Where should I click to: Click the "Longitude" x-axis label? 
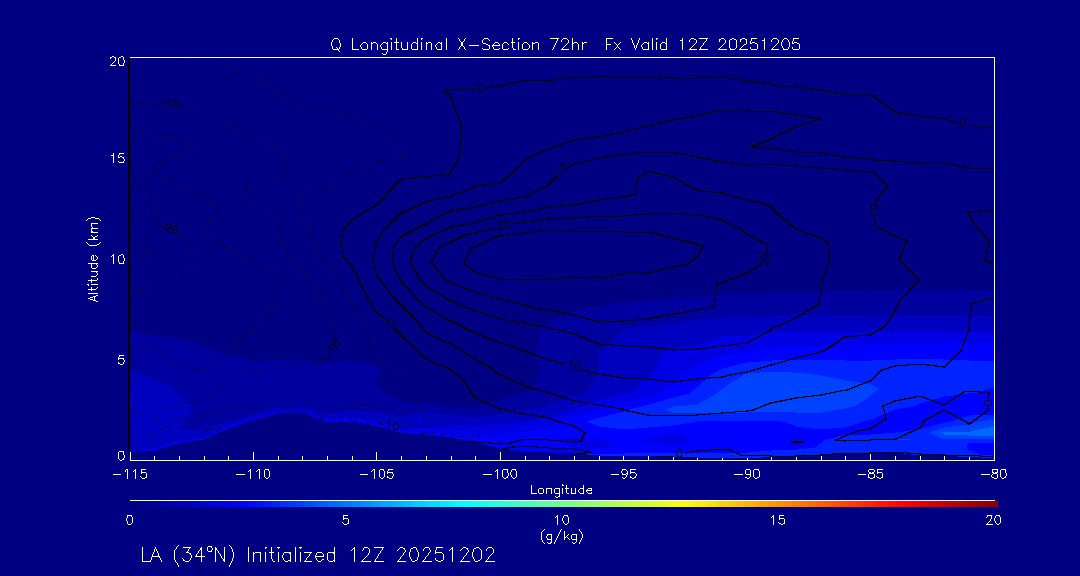pyautogui.click(x=561, y=490)
